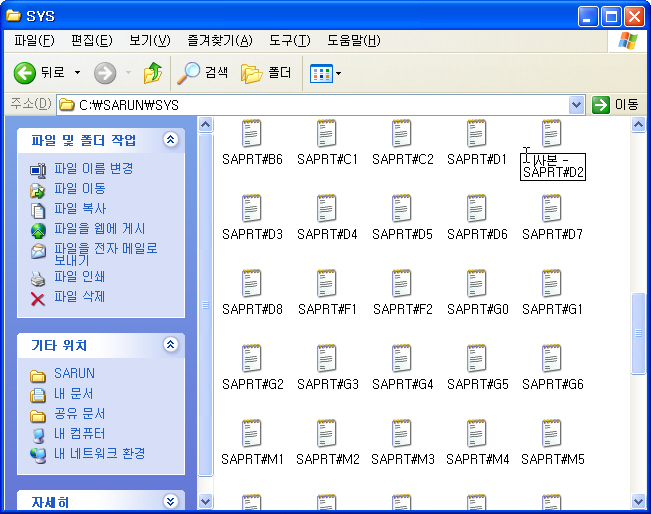This screenshot has height=514, width=651.
Task: Select the SAPRT#F2 file icon
Action: pyautogui.click(x=402, y=283)
